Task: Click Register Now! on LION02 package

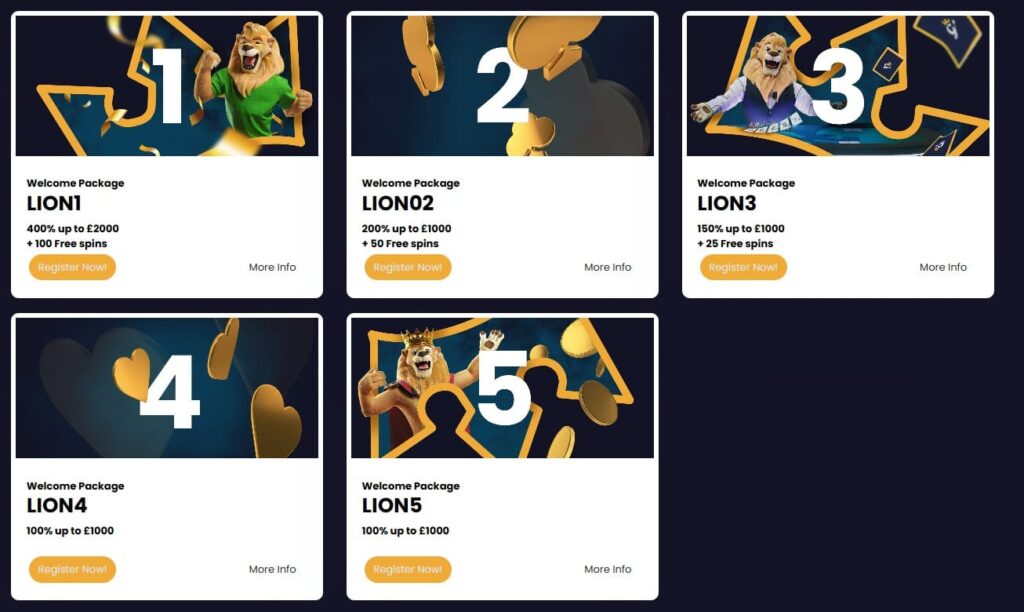Action: 408,267
